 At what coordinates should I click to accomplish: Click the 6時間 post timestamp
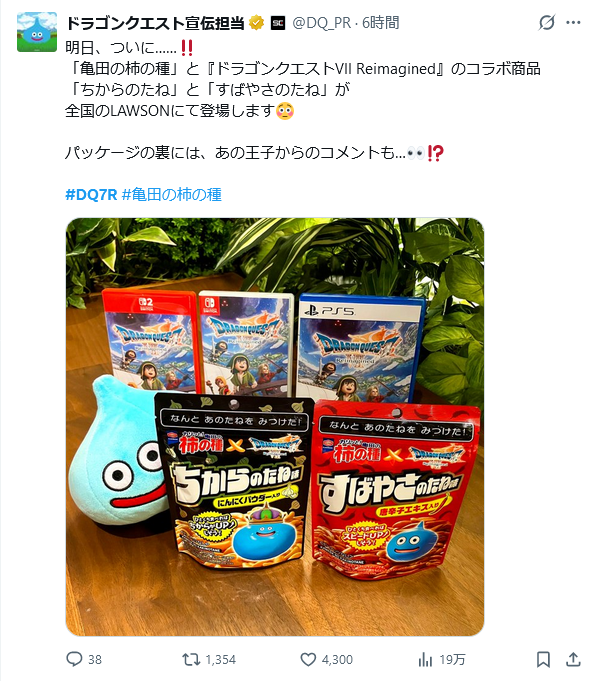381,23
